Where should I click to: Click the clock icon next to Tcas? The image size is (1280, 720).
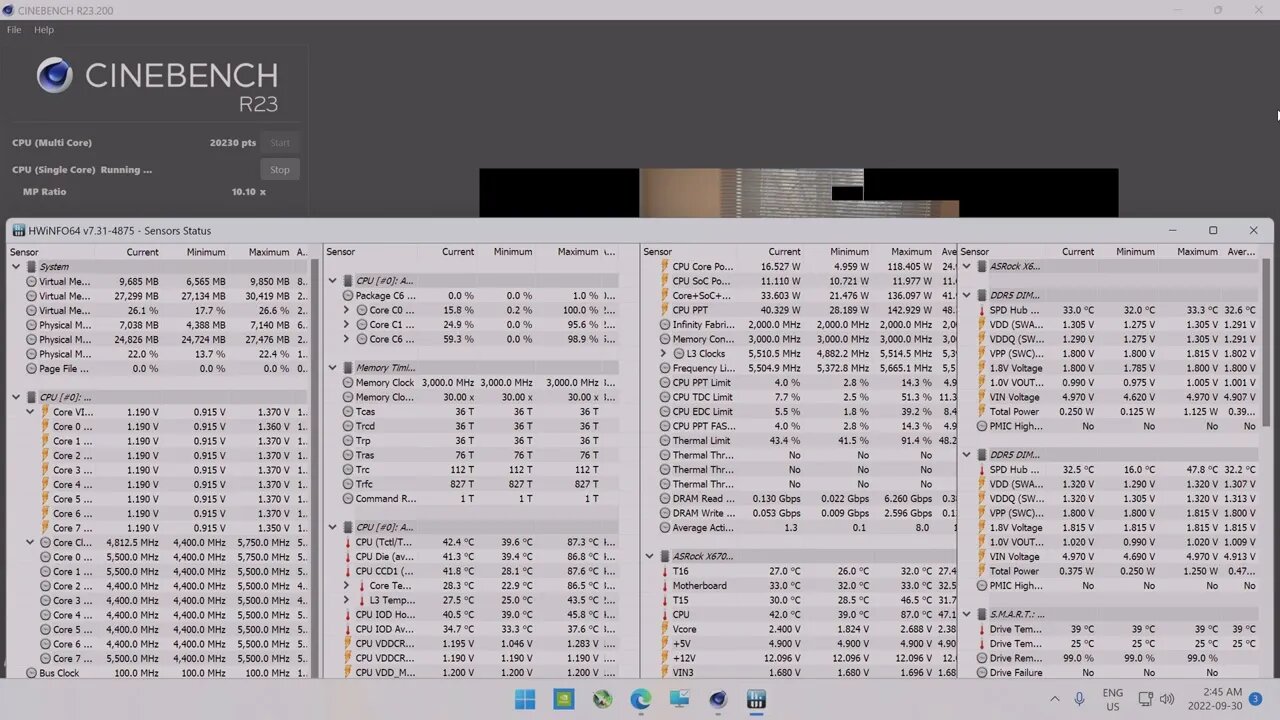point(348,412)
